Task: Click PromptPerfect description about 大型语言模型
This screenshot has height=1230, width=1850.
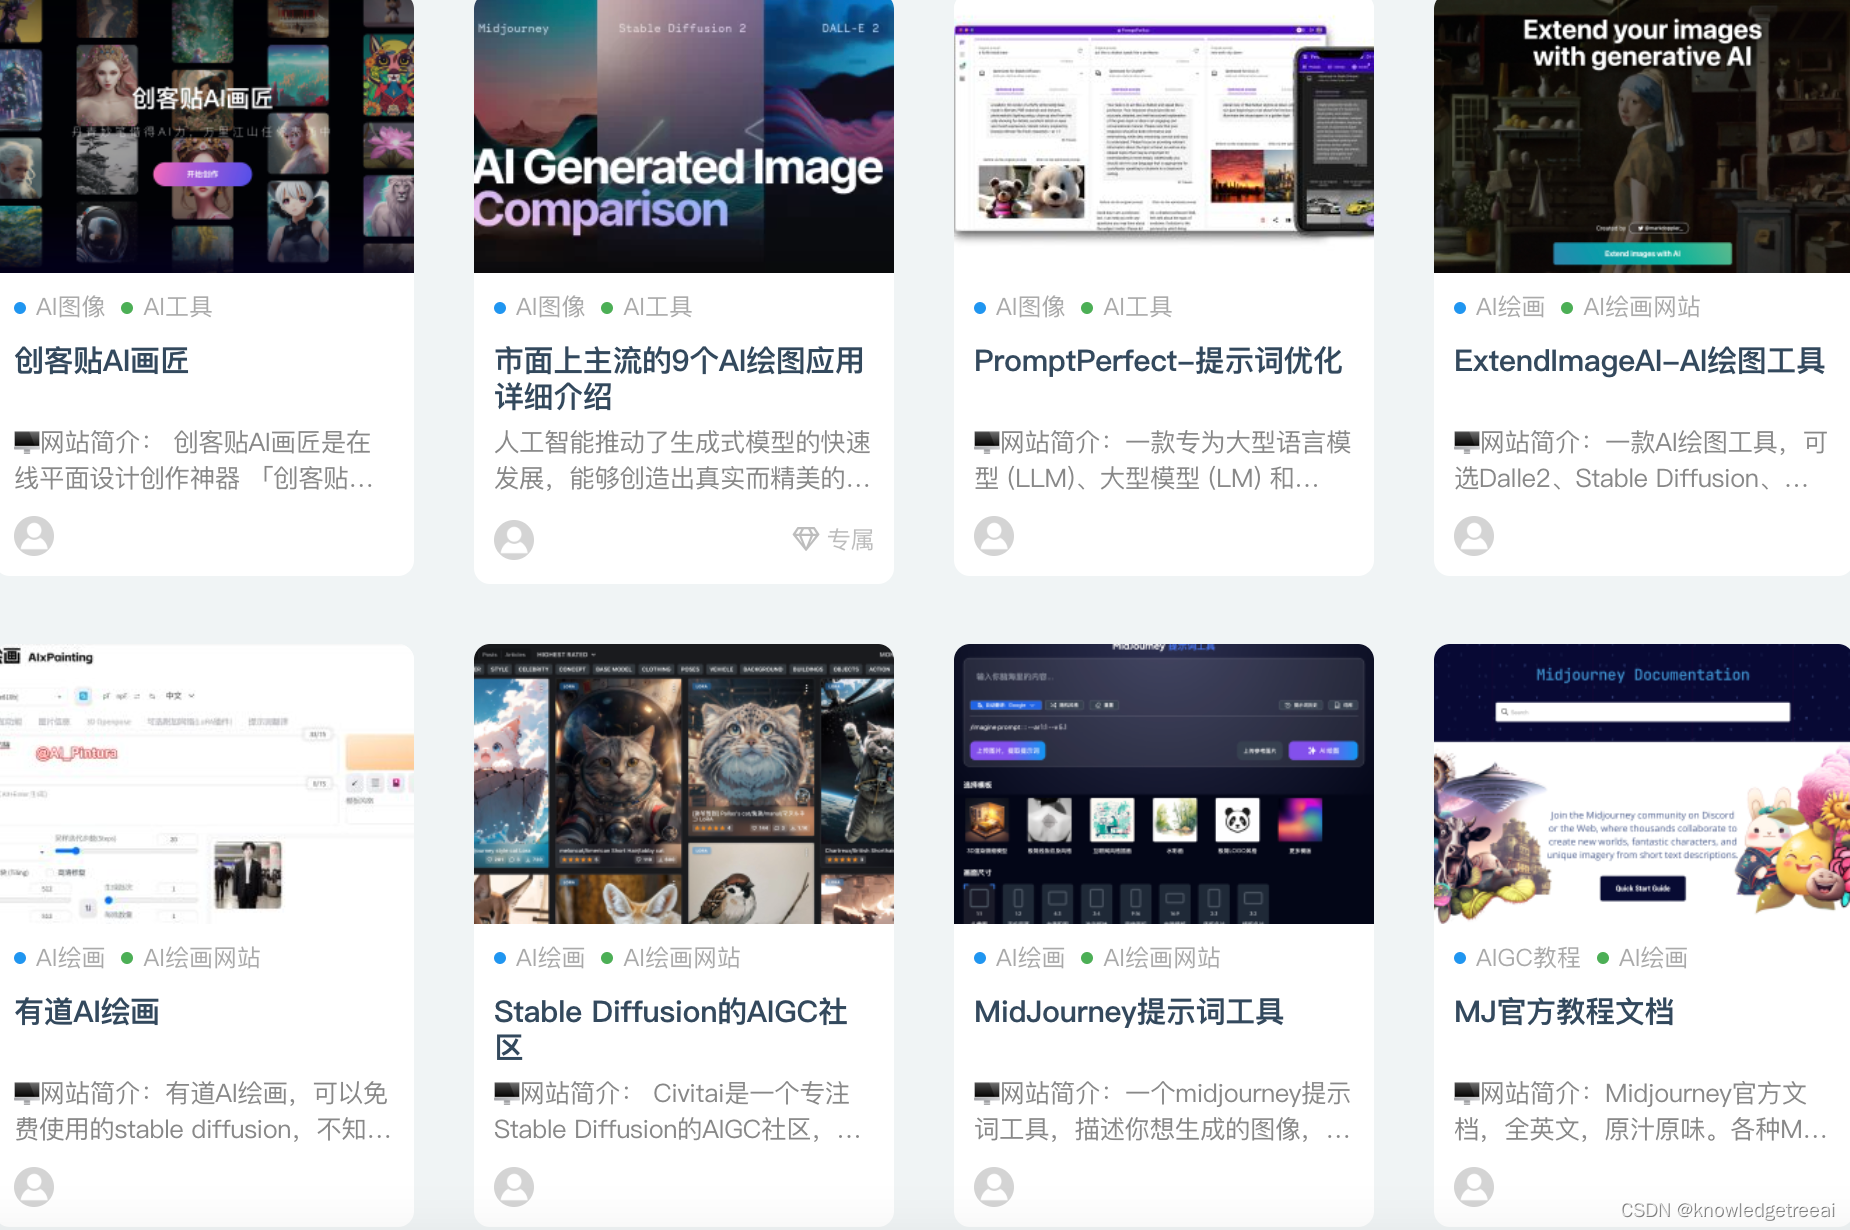Action: (1163, 460)
